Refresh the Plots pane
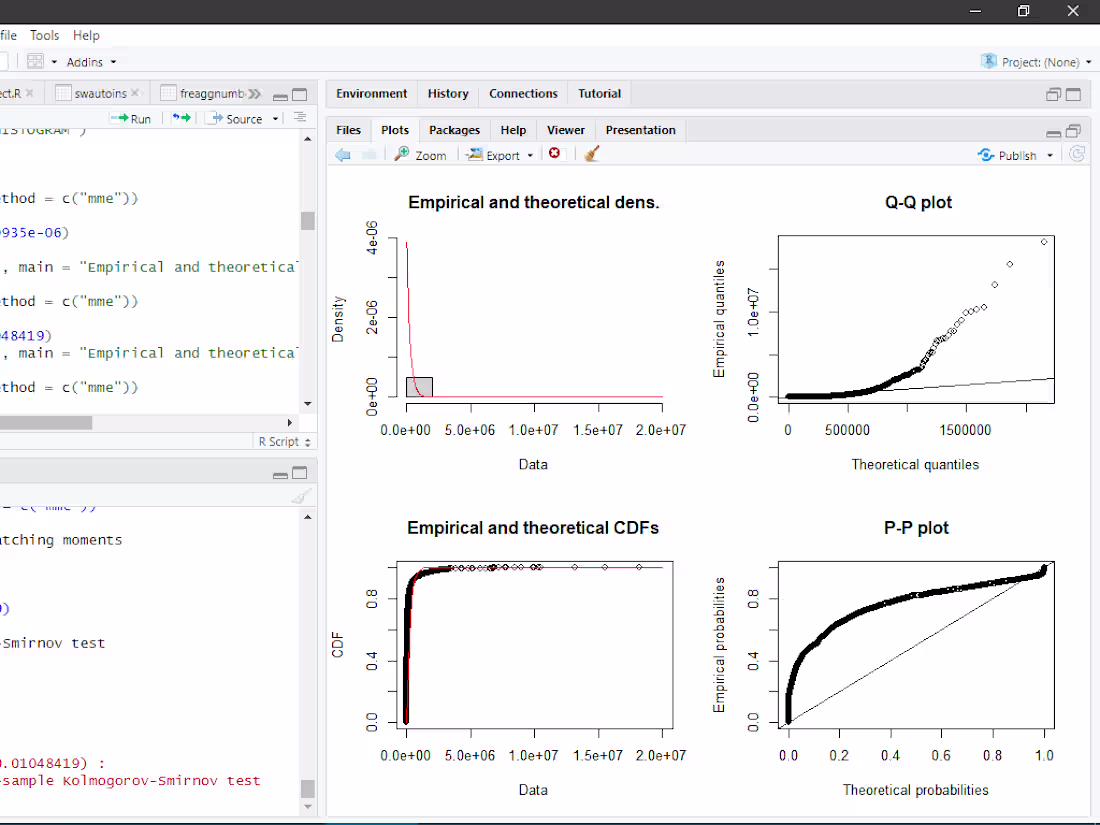Image resolution: width=1100 pixels, height=825 pixels. 1076,154
